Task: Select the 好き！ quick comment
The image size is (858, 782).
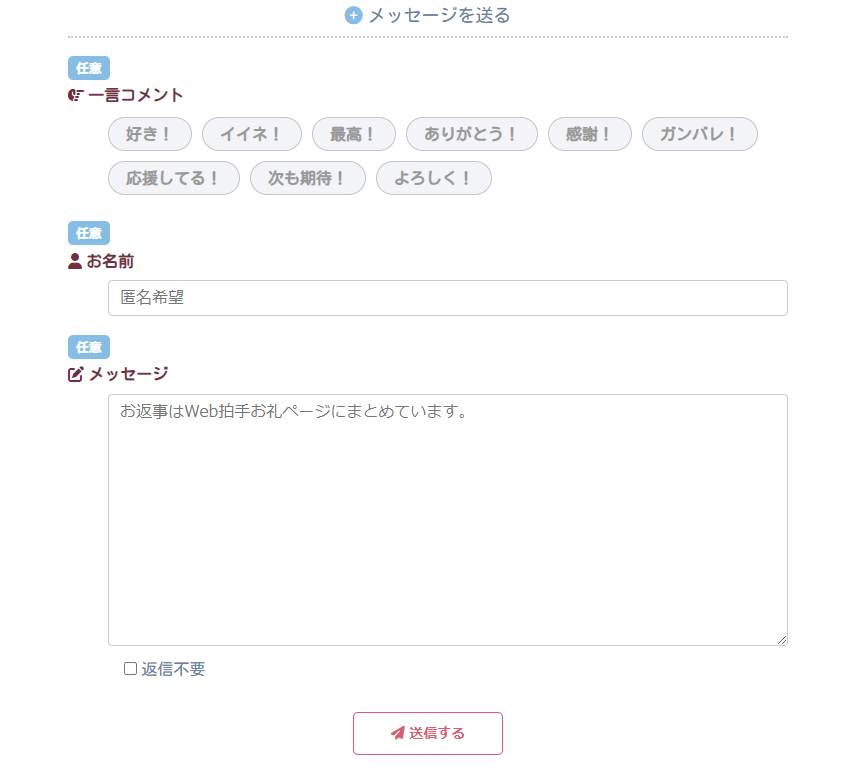Action: [150, 134]
